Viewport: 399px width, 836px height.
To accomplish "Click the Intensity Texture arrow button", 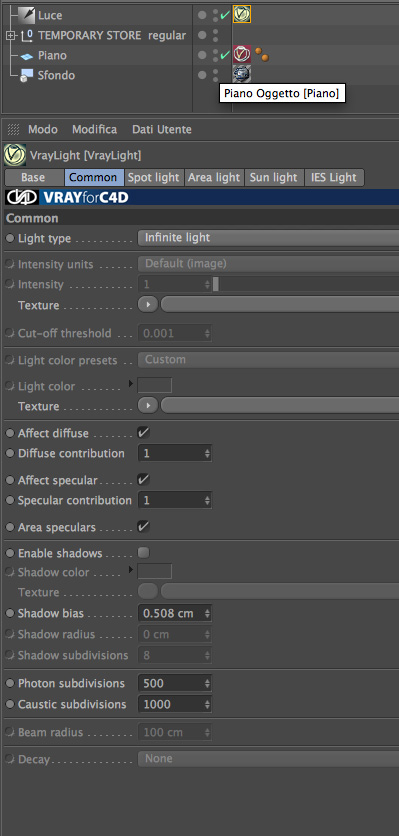I will coord(148,305).
